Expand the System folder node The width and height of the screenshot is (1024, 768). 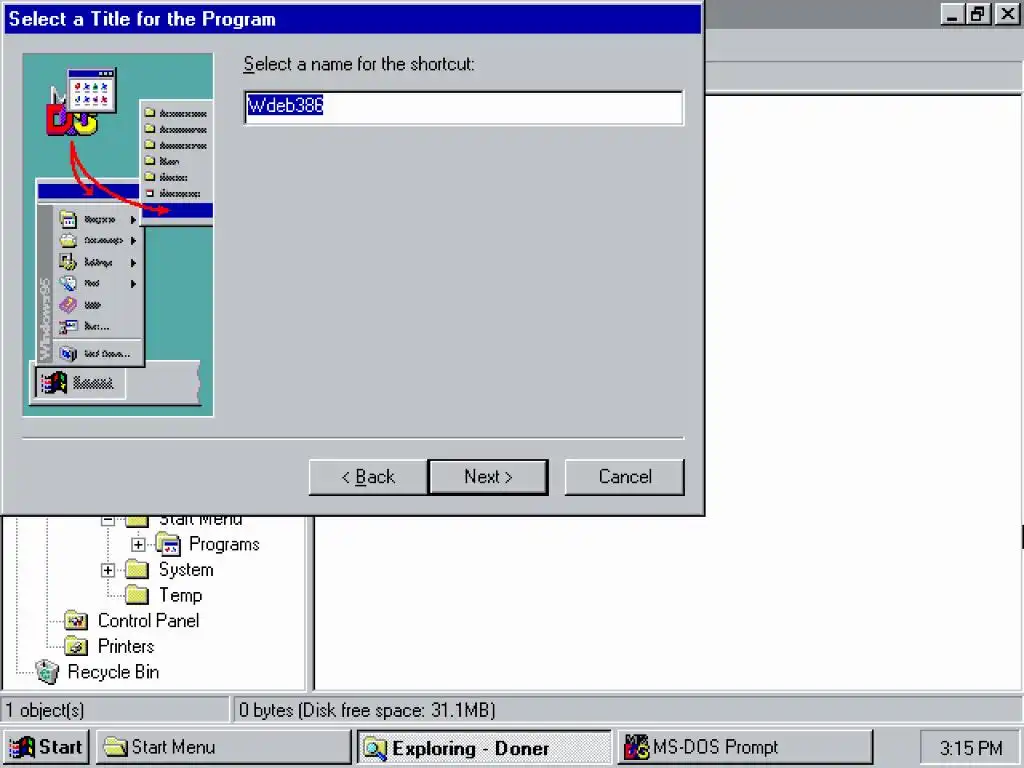[108, 570]
